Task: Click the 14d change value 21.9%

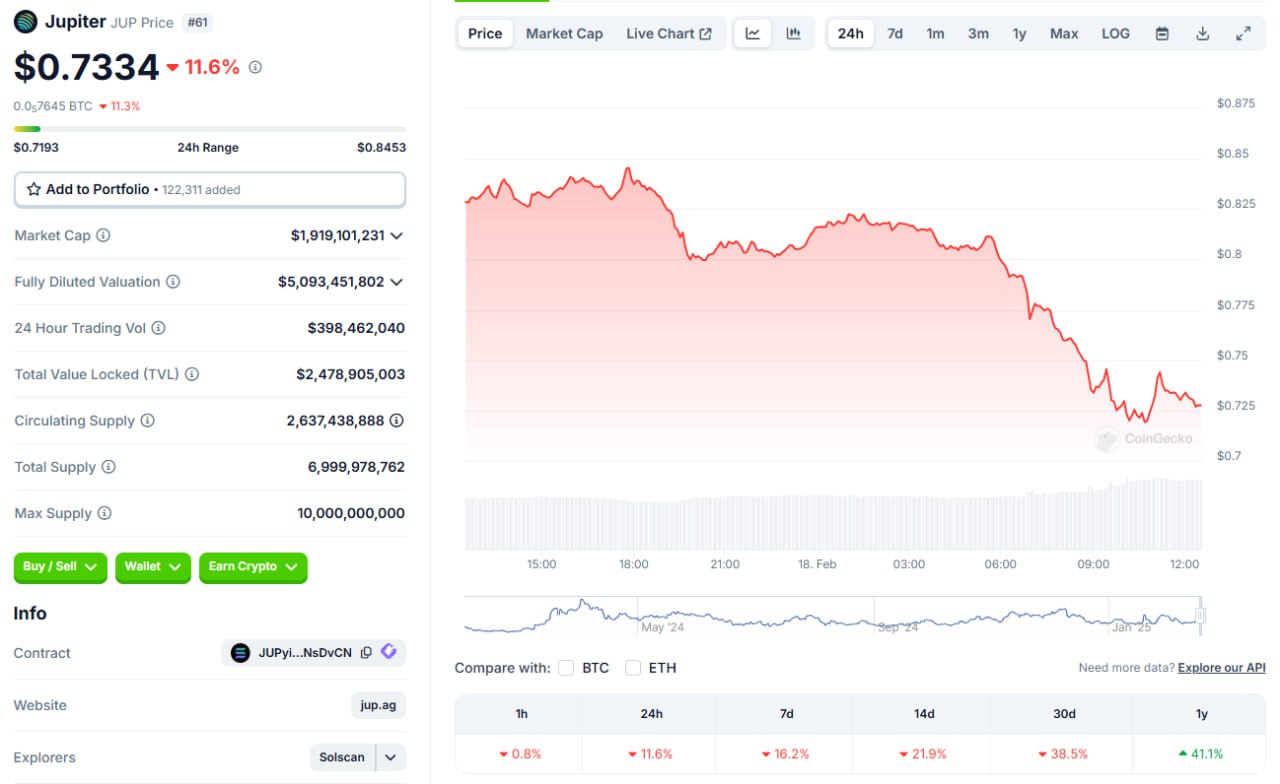Action: coord(923,754)
